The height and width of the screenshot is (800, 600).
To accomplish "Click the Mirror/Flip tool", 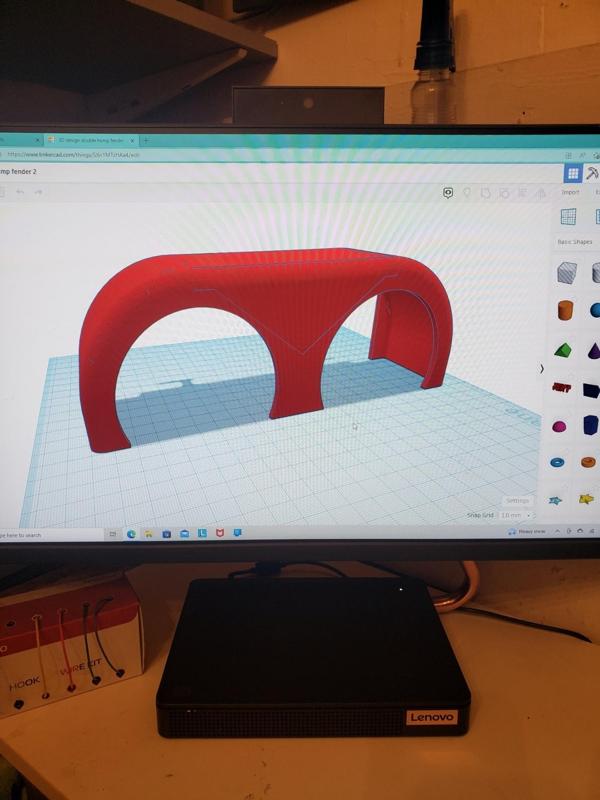I will [x=540, y=193].
